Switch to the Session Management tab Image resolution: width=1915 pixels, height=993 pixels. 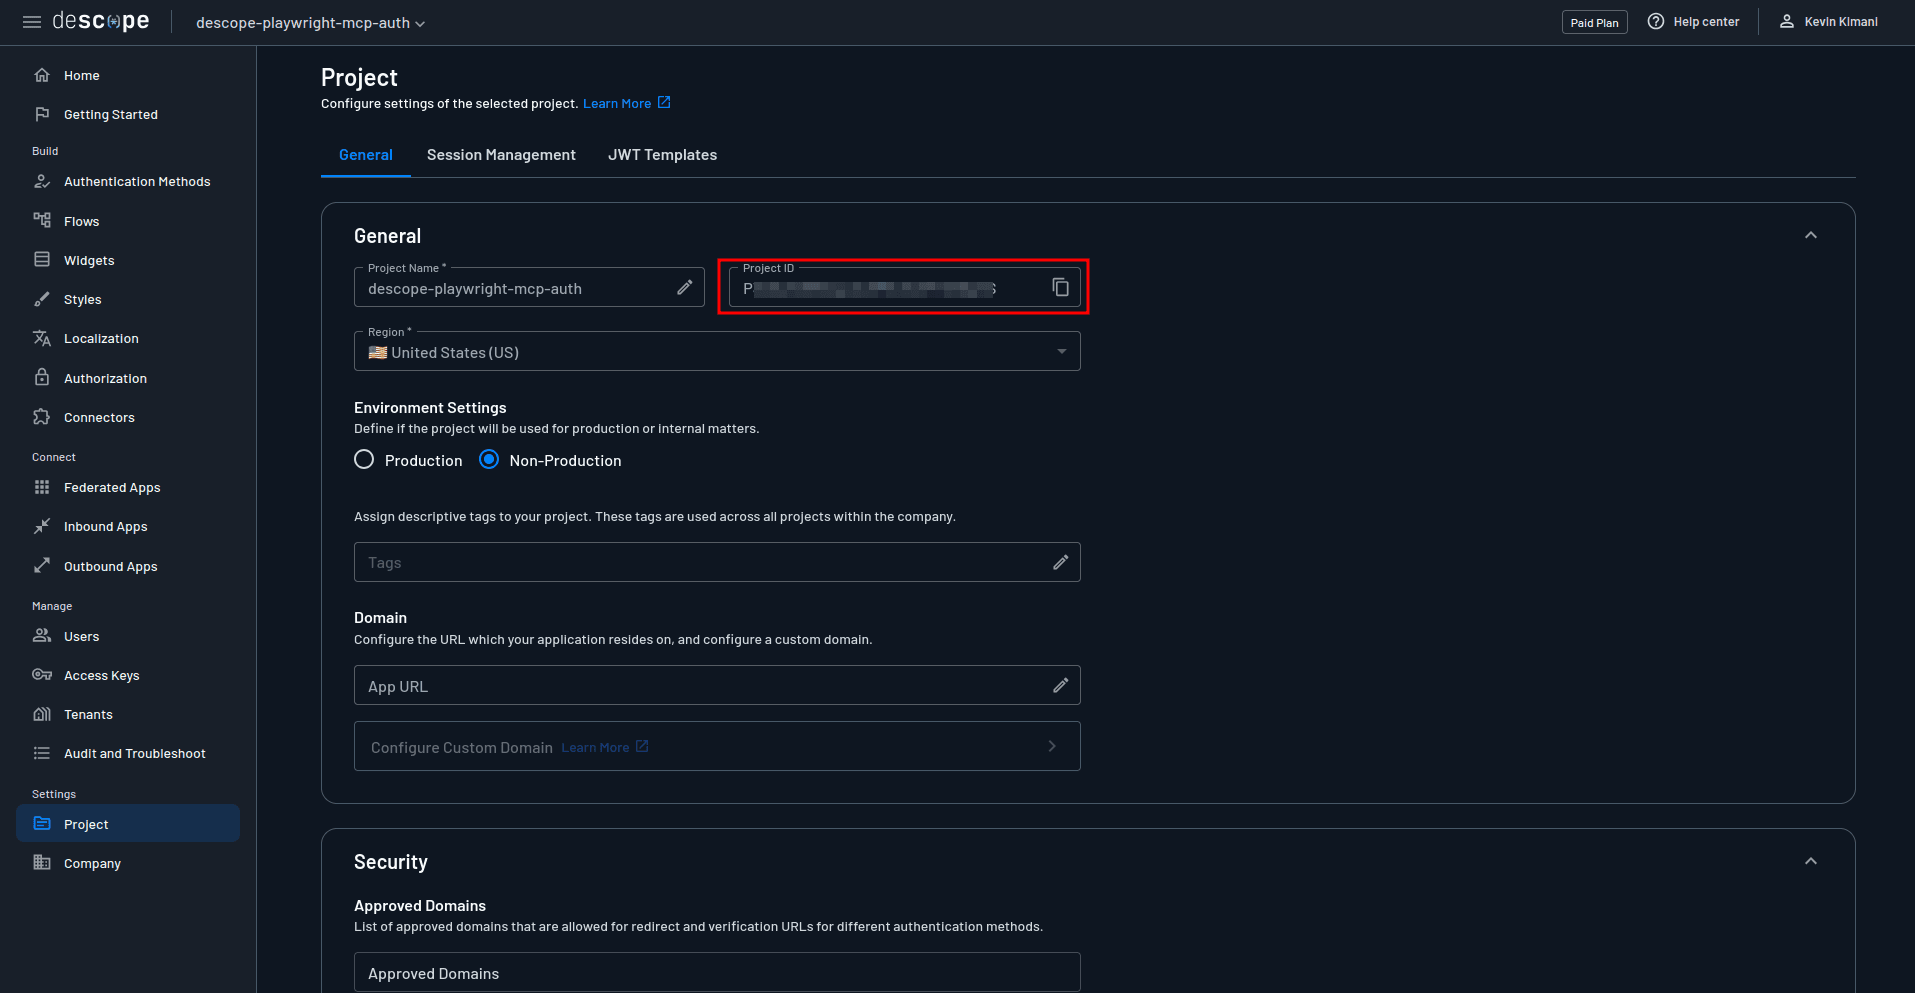click(501, 155)
